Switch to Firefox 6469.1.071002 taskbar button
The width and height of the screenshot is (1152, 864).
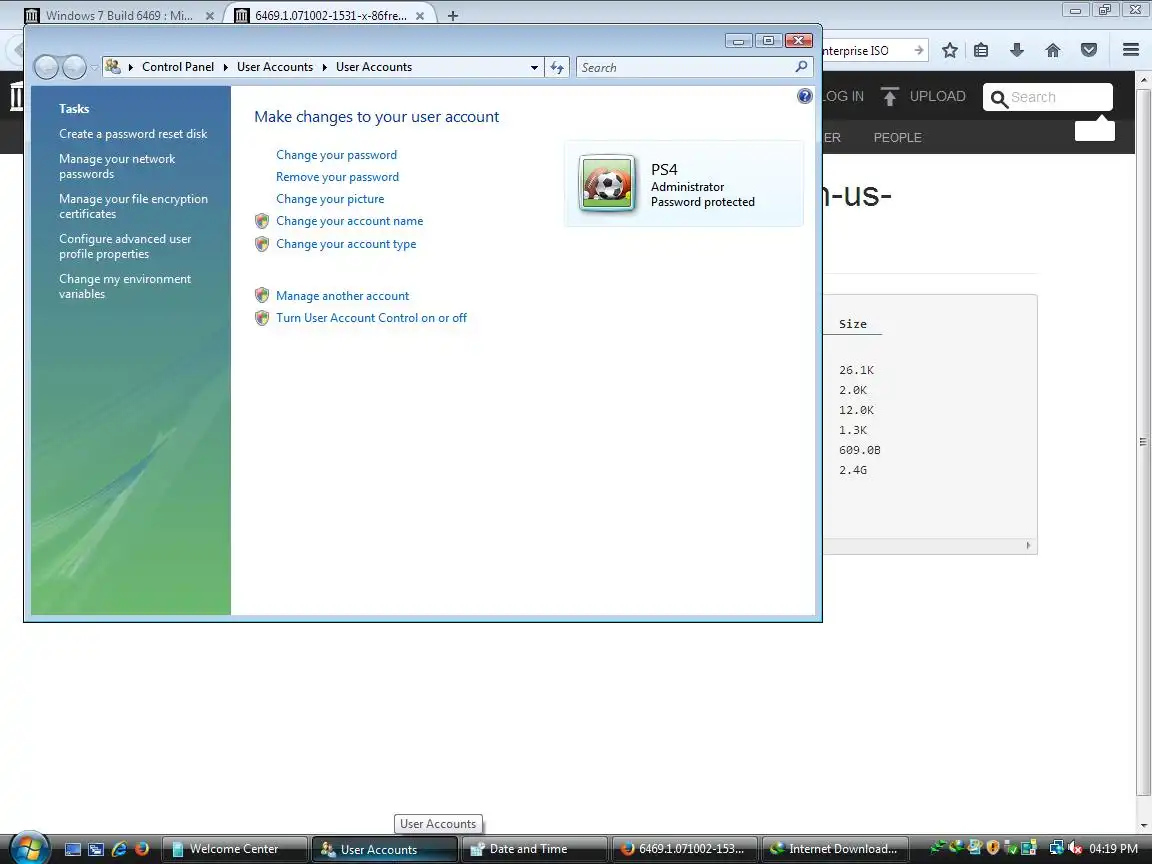684,849
